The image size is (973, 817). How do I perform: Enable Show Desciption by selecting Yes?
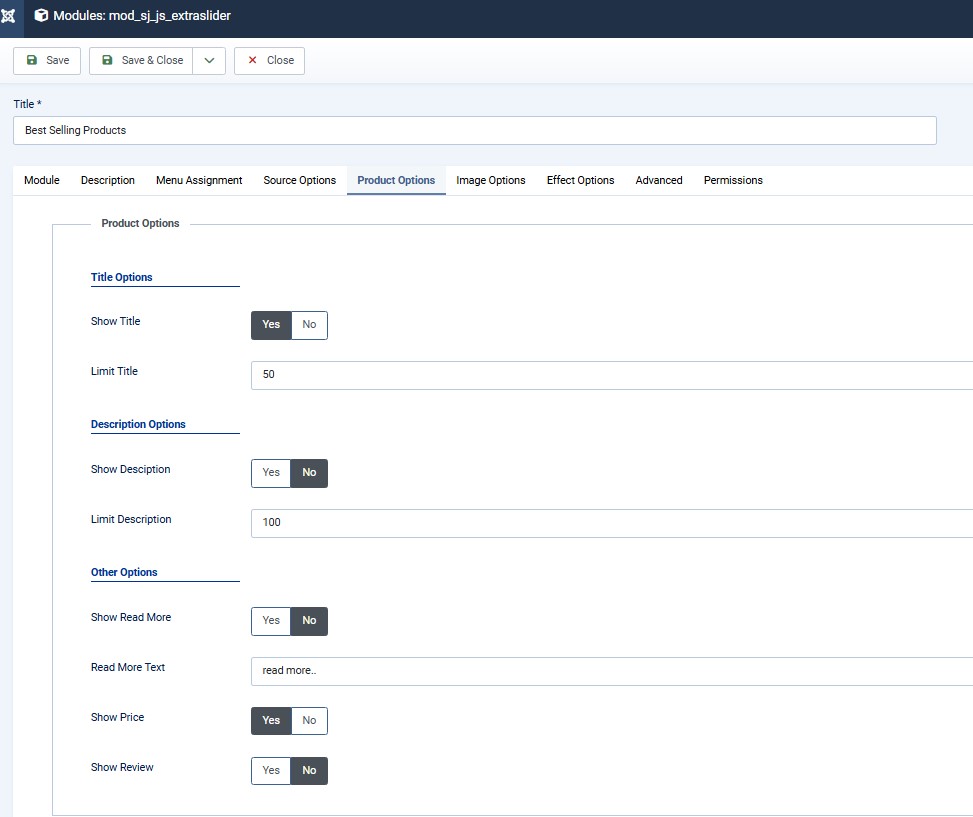[x=271, y=473]
